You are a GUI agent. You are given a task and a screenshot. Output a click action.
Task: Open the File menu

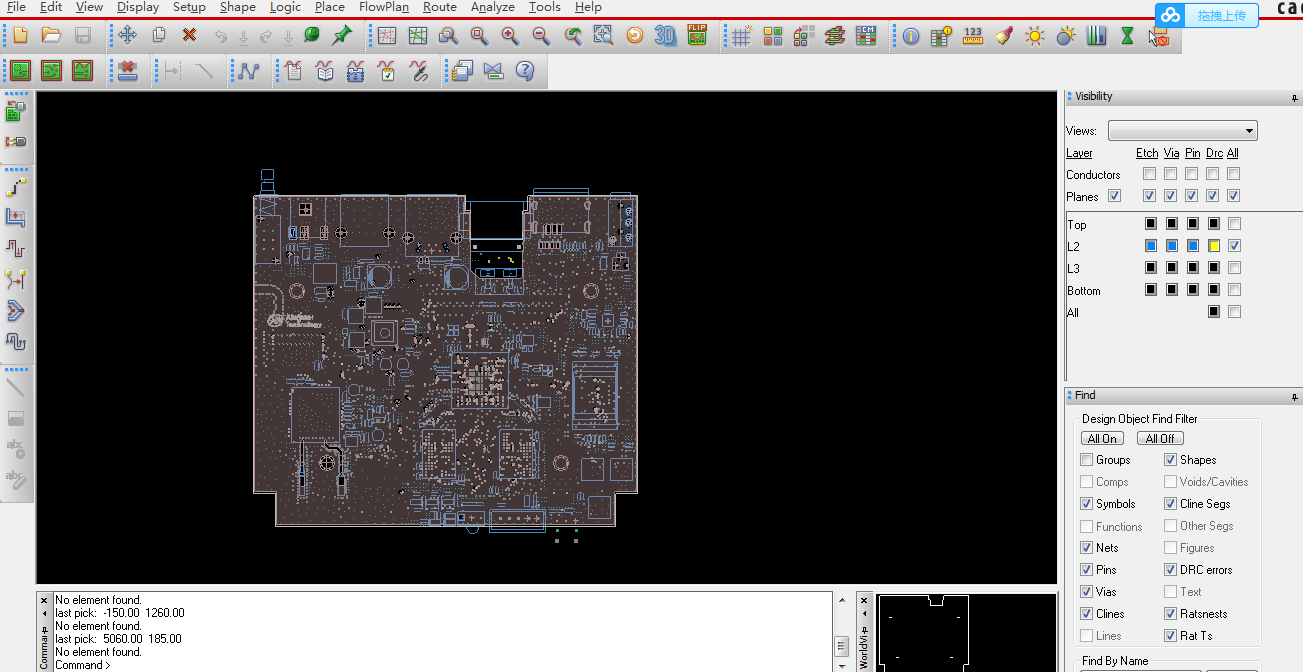point(16,7)
